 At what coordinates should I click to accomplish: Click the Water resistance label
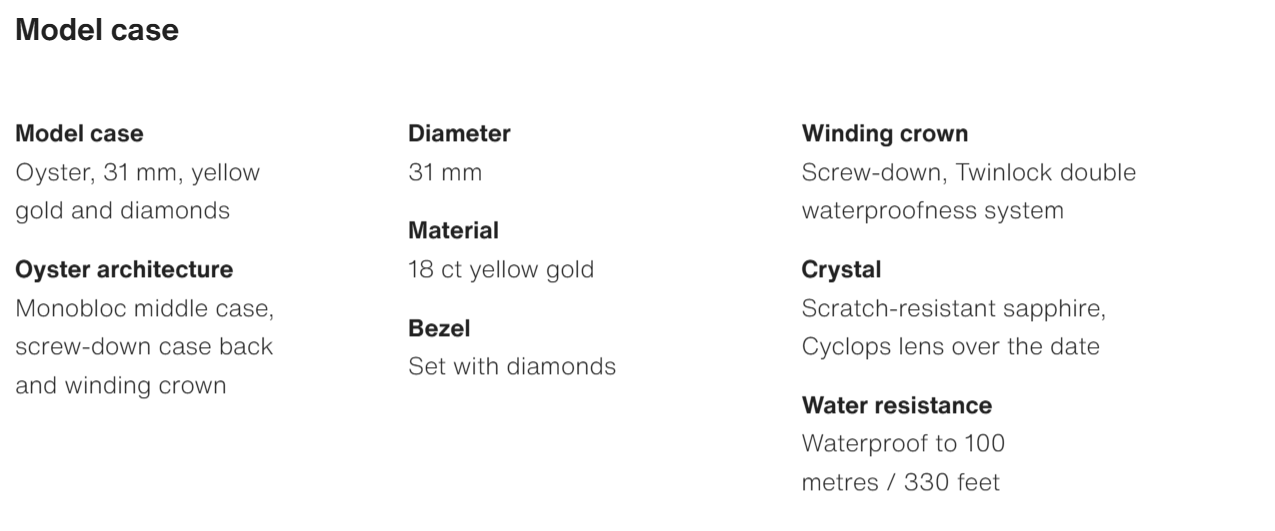coord(896,406)
